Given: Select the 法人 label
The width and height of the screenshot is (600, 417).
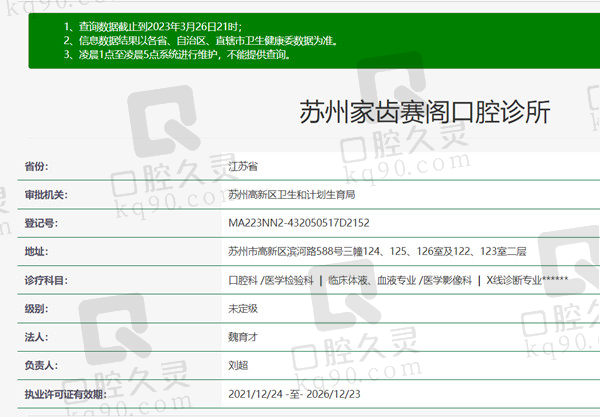Looking at the screenshot, I should coord(36,337).
